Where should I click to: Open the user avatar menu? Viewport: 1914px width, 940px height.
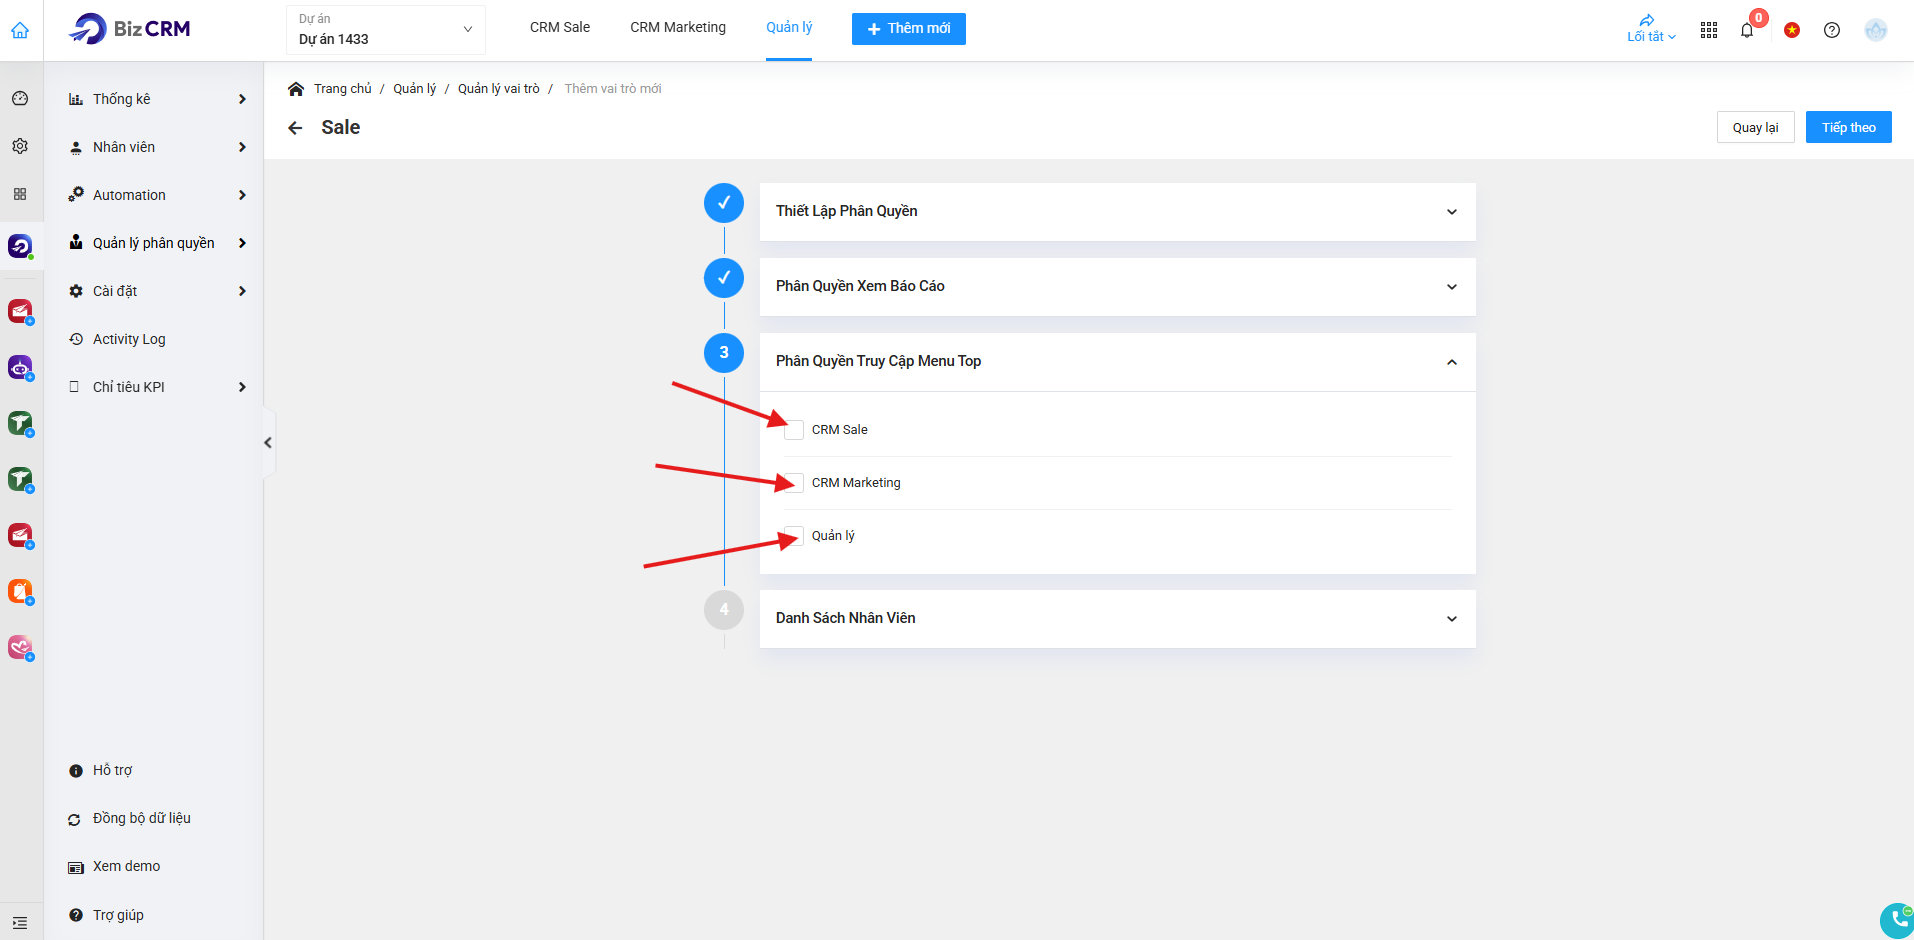pyautogui.click(x=1876, y=30)
